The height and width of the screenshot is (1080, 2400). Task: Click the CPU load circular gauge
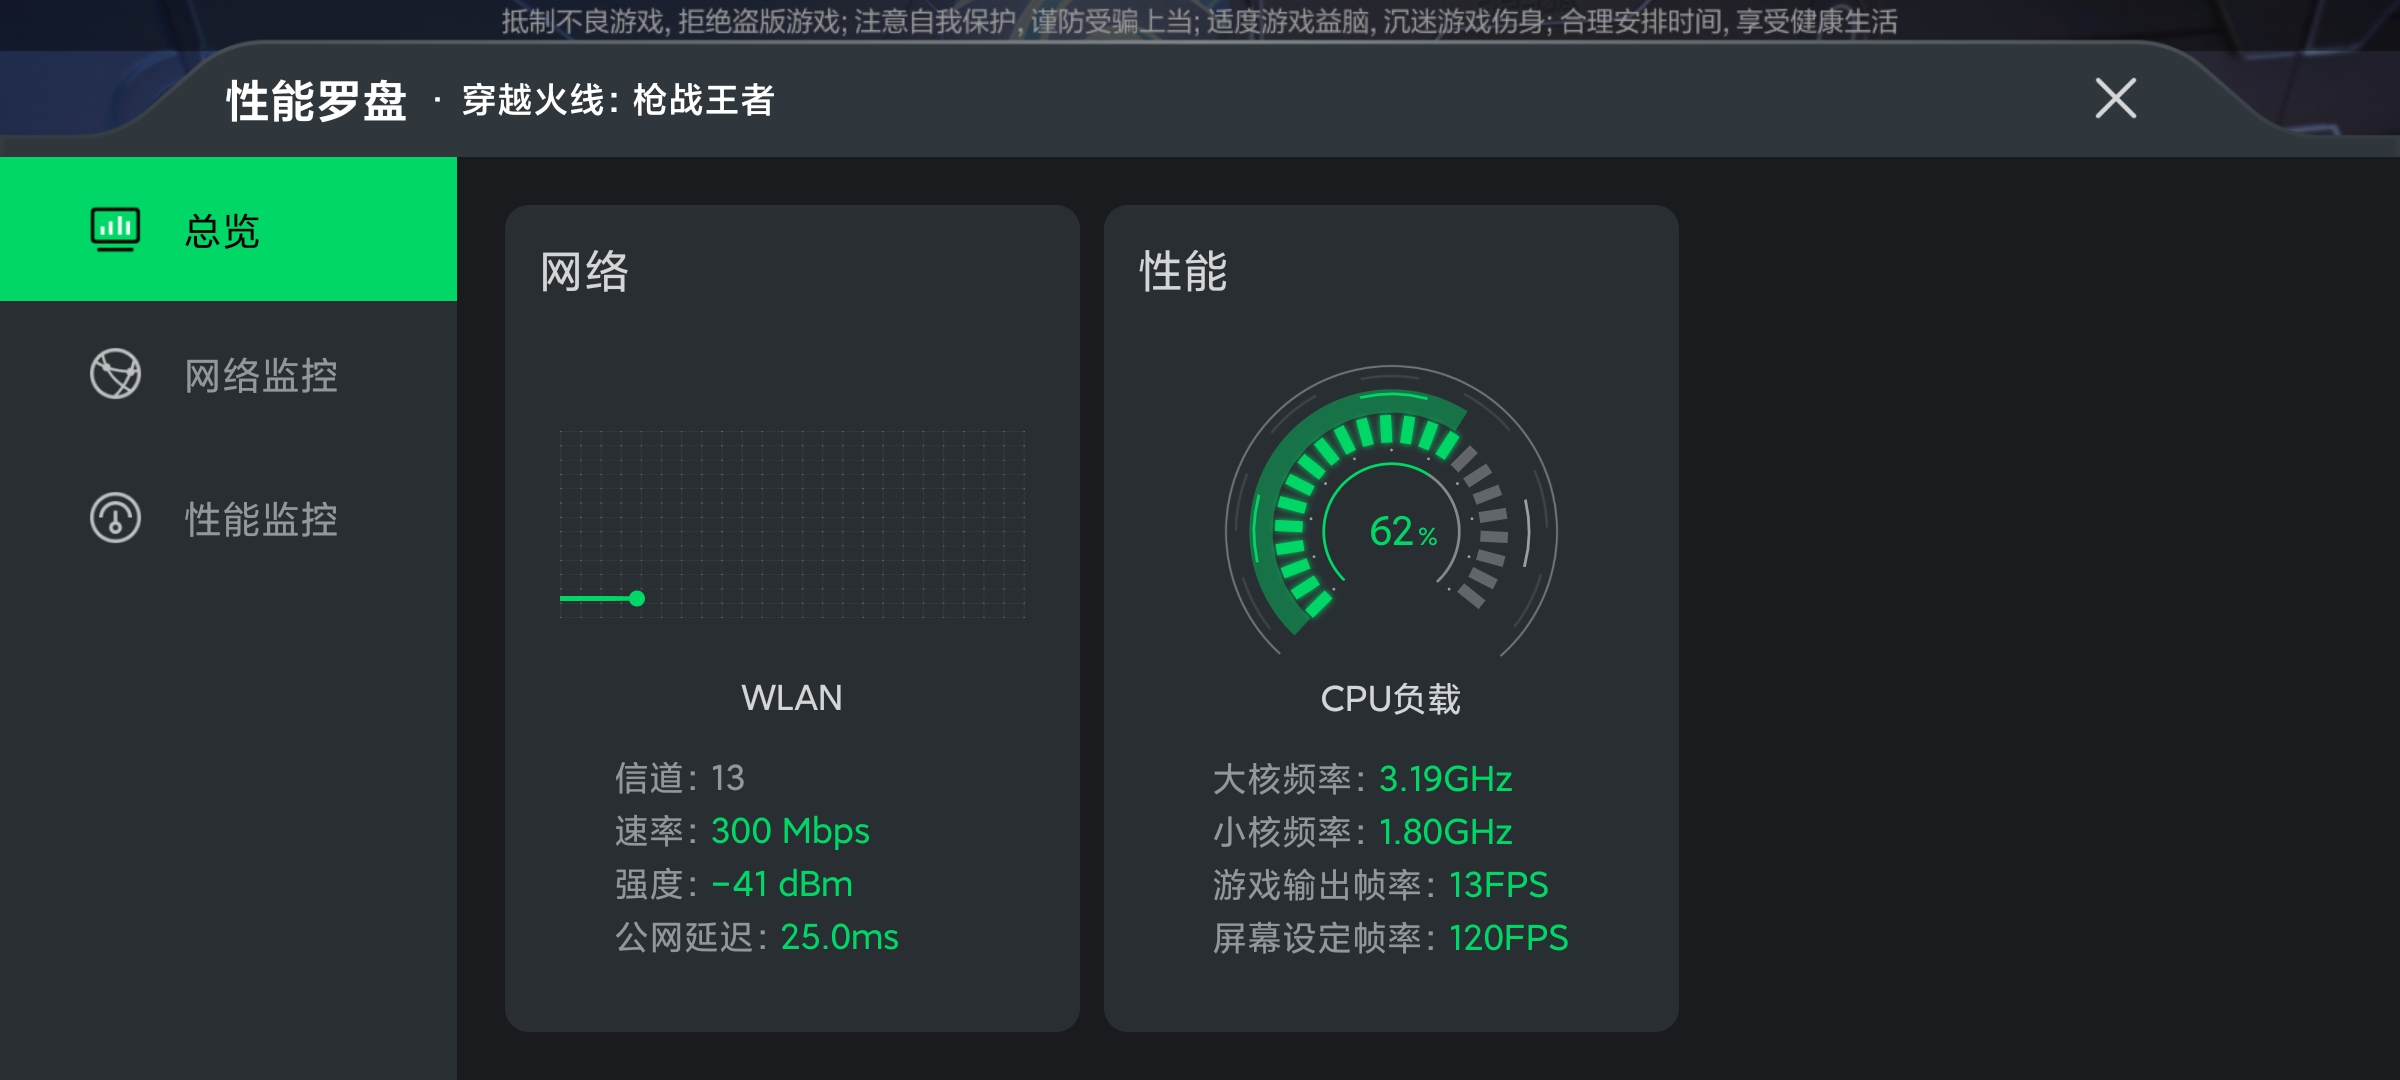[x=1391, y=510]
